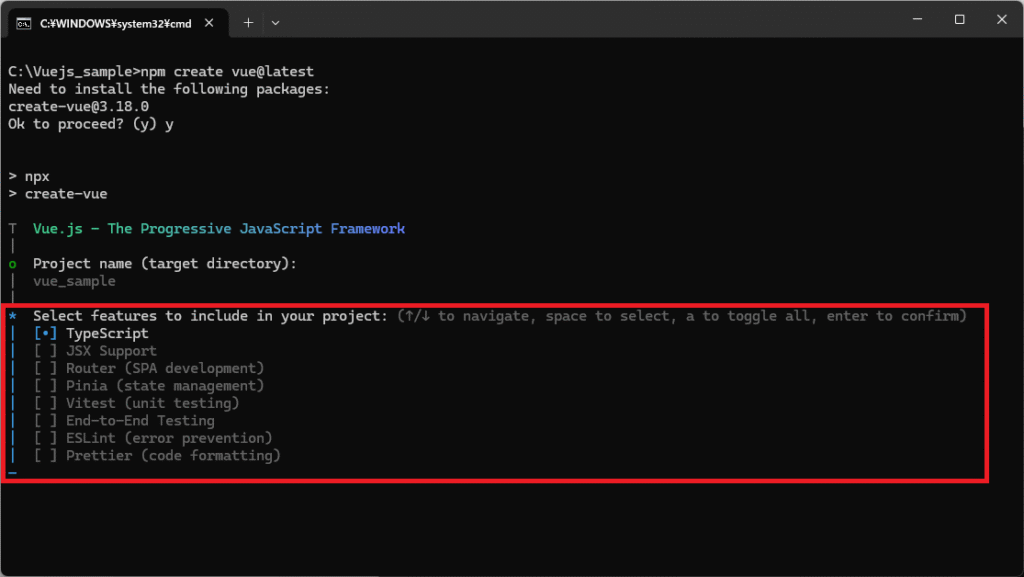Click the Select features prompt line
The height and width of the screenshot is (577, 1024).
[x=210, y=316]
